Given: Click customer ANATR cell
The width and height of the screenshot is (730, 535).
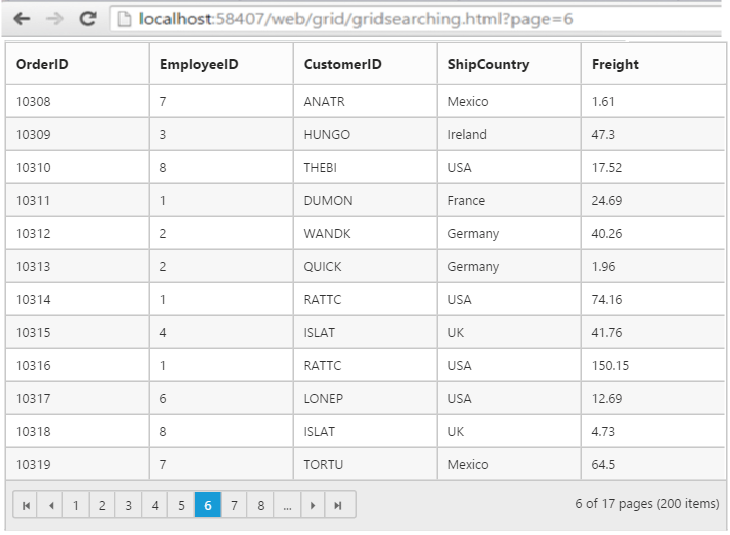Looking at the screenshot, I should pyautogui.click(x=365, y=101).
